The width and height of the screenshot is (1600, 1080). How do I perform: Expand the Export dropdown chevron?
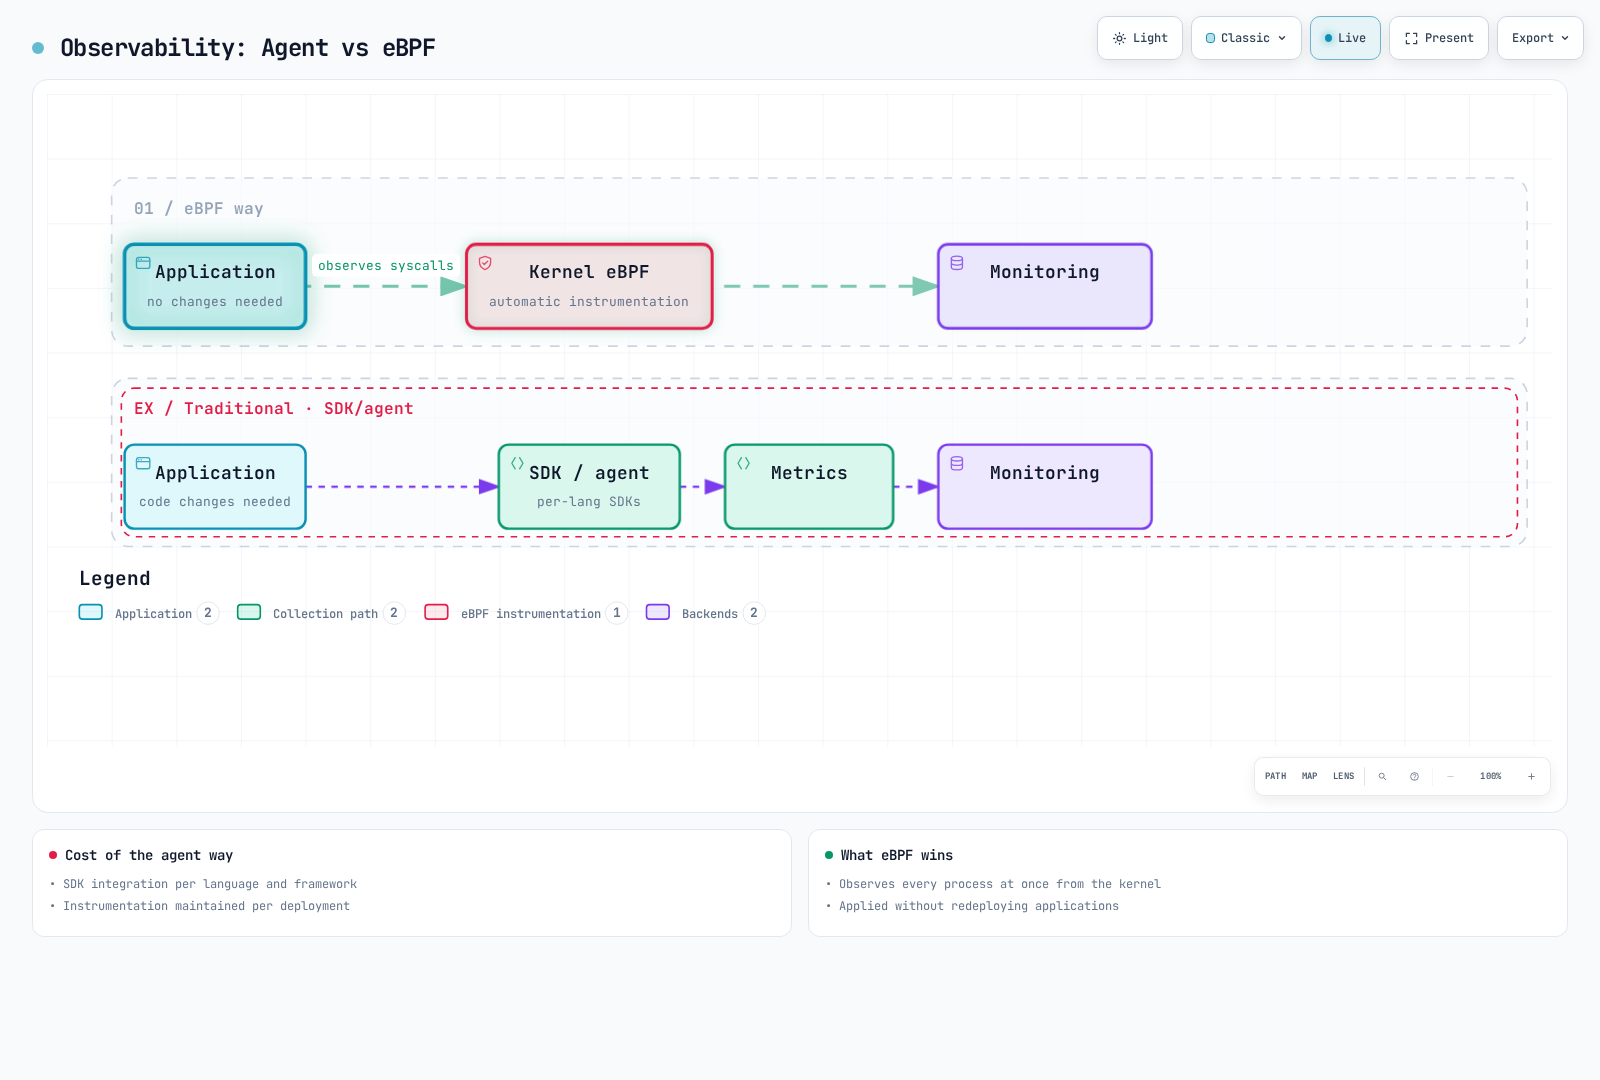(x=1565, y=38)
